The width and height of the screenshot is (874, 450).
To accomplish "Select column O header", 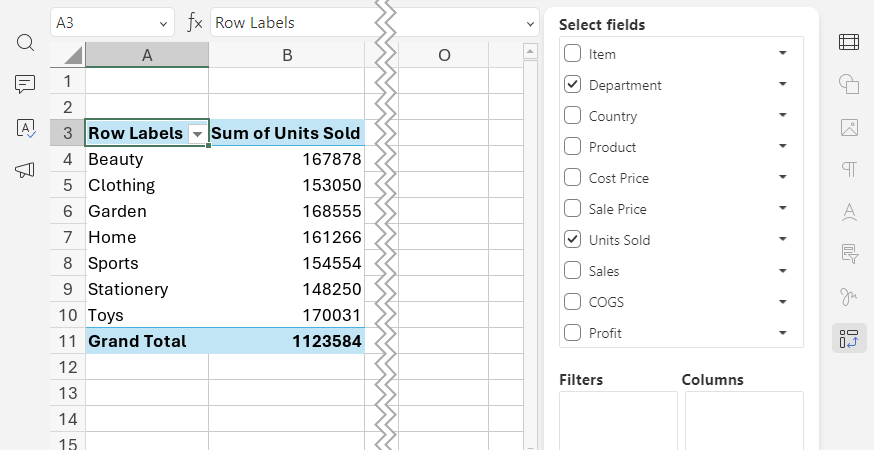I will click(444, 55).
